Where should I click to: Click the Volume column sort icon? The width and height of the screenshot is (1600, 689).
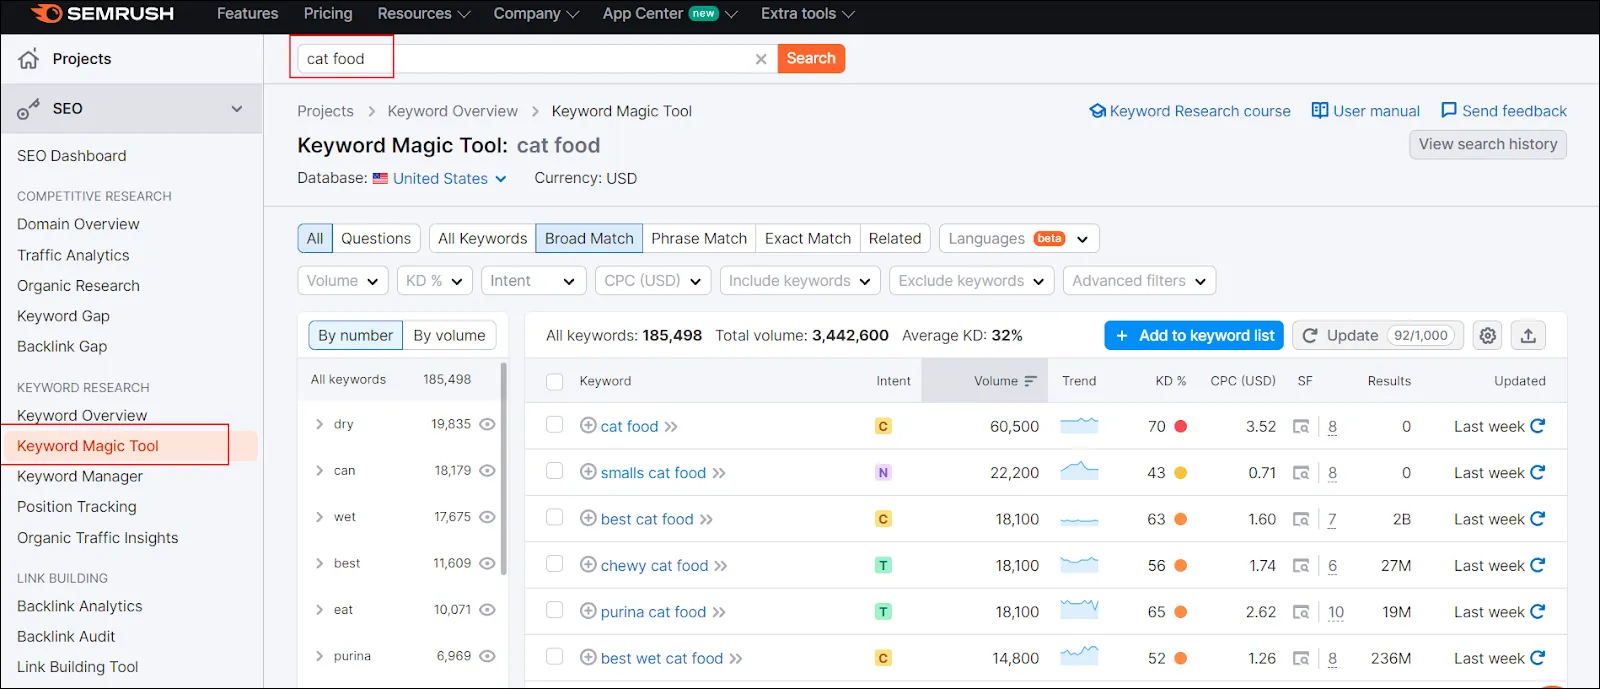1031,381
